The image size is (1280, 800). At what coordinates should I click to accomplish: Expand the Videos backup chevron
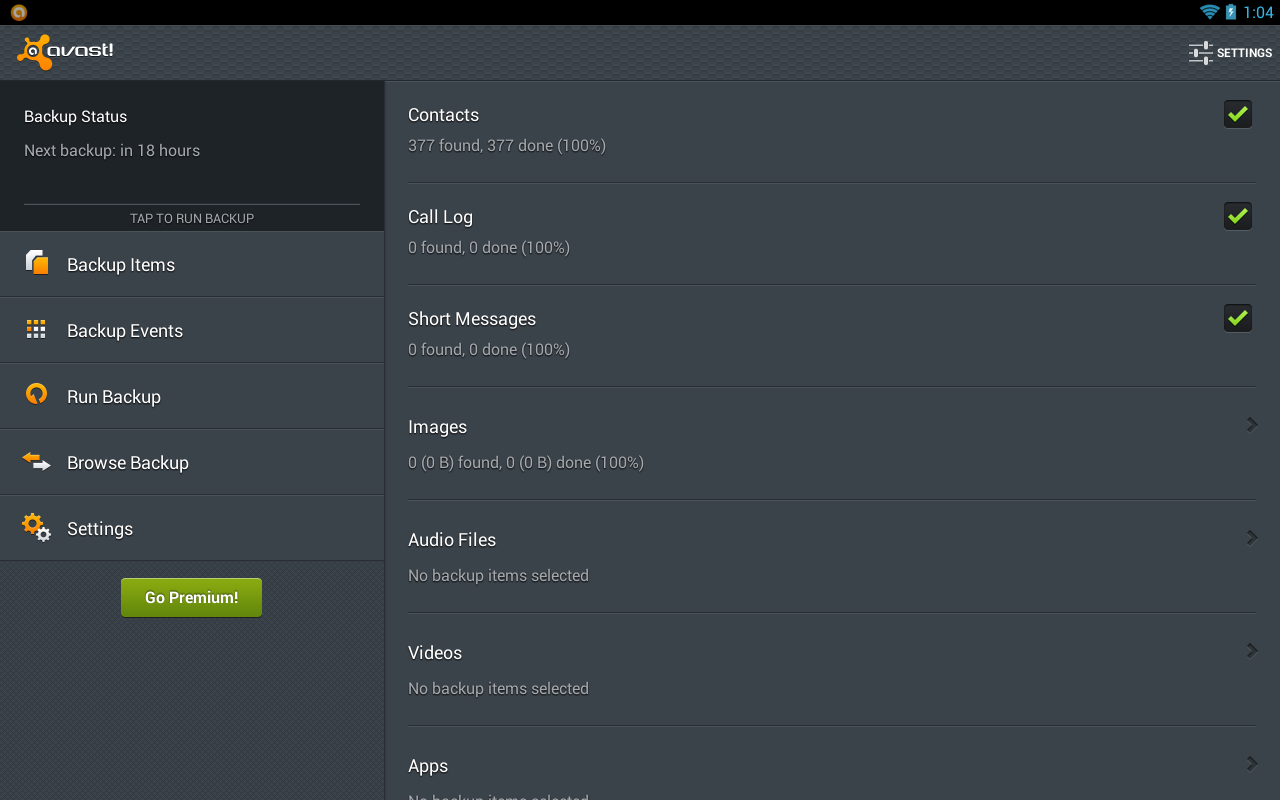click(1251, 651)
